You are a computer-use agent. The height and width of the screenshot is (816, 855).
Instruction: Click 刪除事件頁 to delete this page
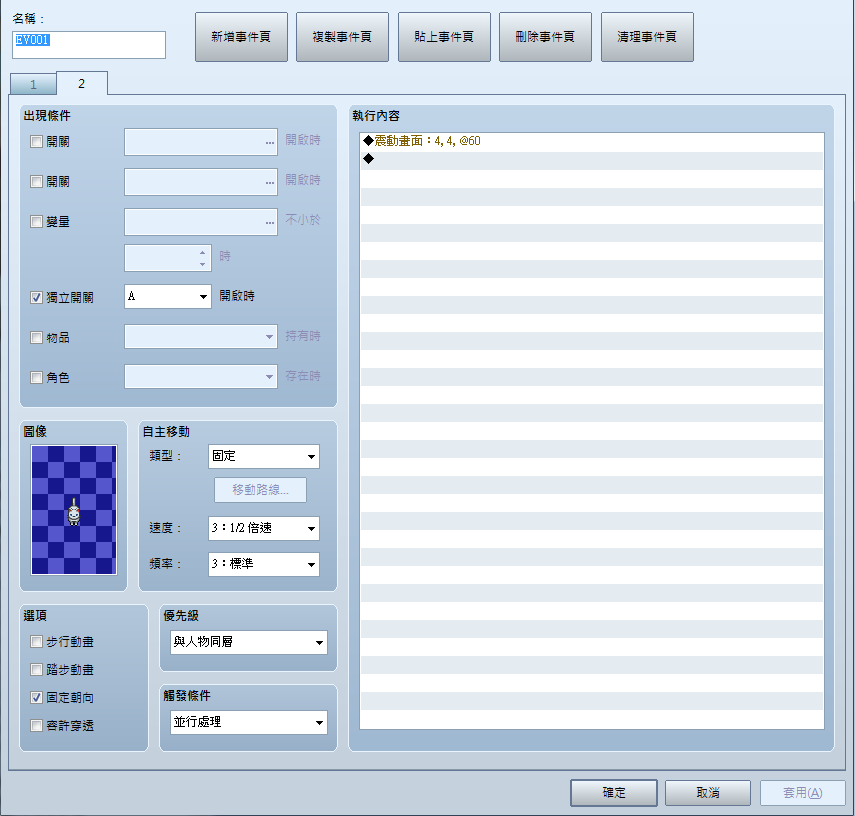click(x=545, y=37)
